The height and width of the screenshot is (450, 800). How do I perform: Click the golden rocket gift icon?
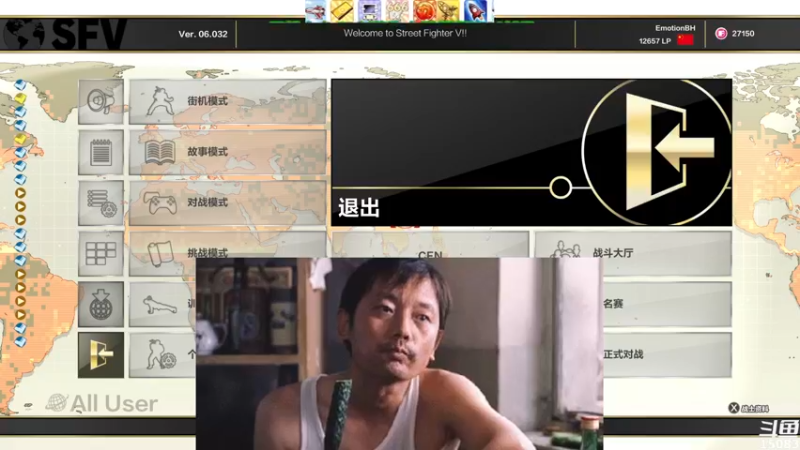(449, 11)
